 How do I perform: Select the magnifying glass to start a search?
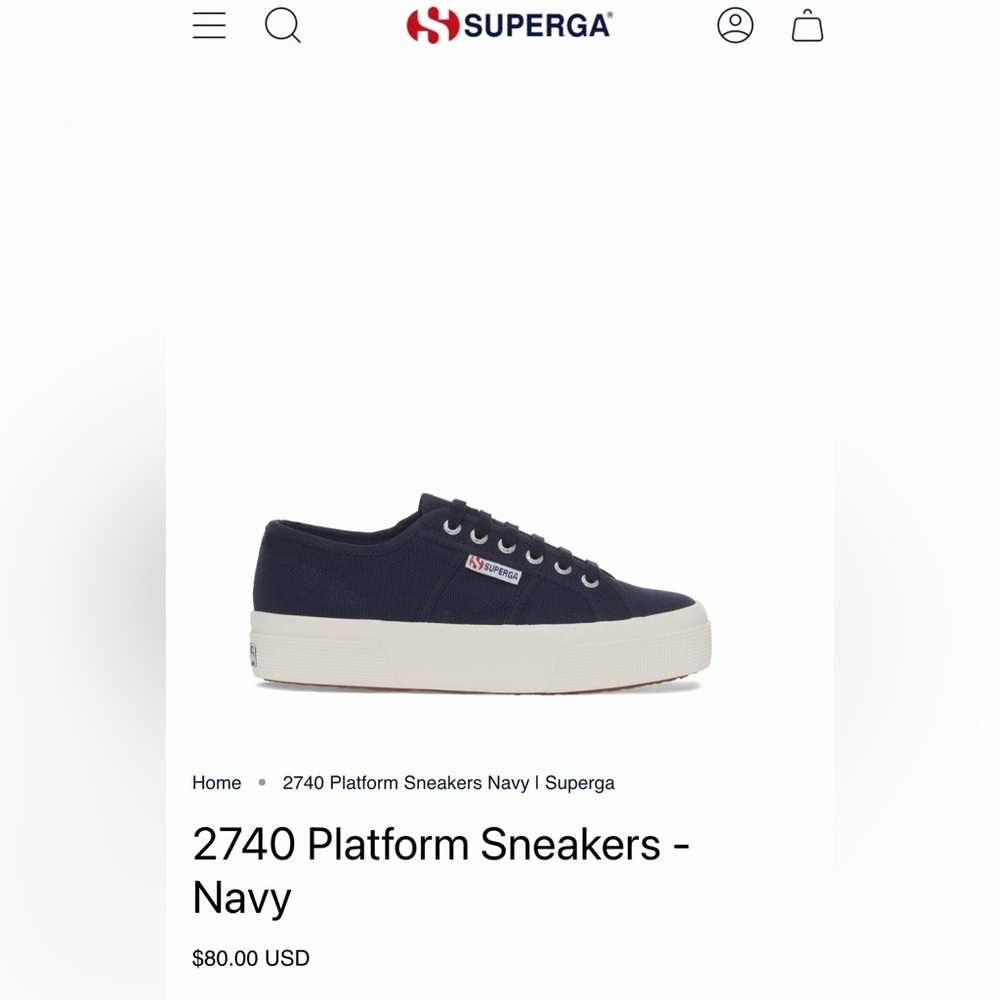pos(283,26)
